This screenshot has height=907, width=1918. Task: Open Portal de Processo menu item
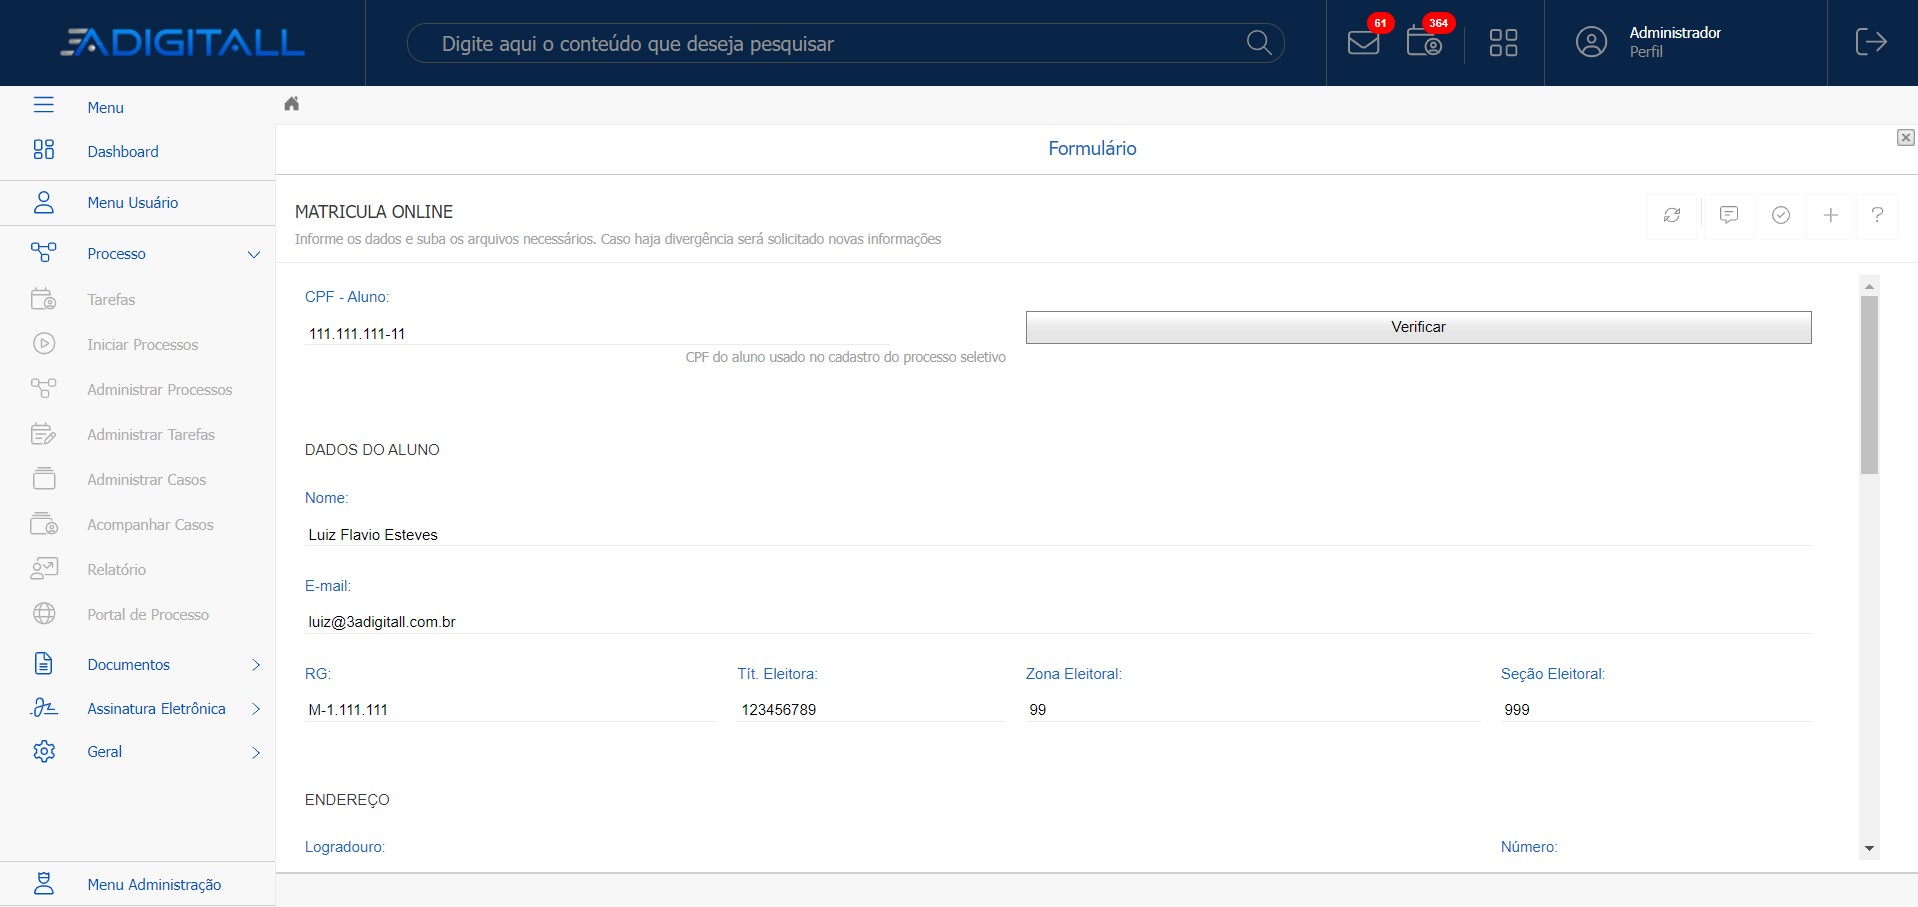(x=148, y=615)
